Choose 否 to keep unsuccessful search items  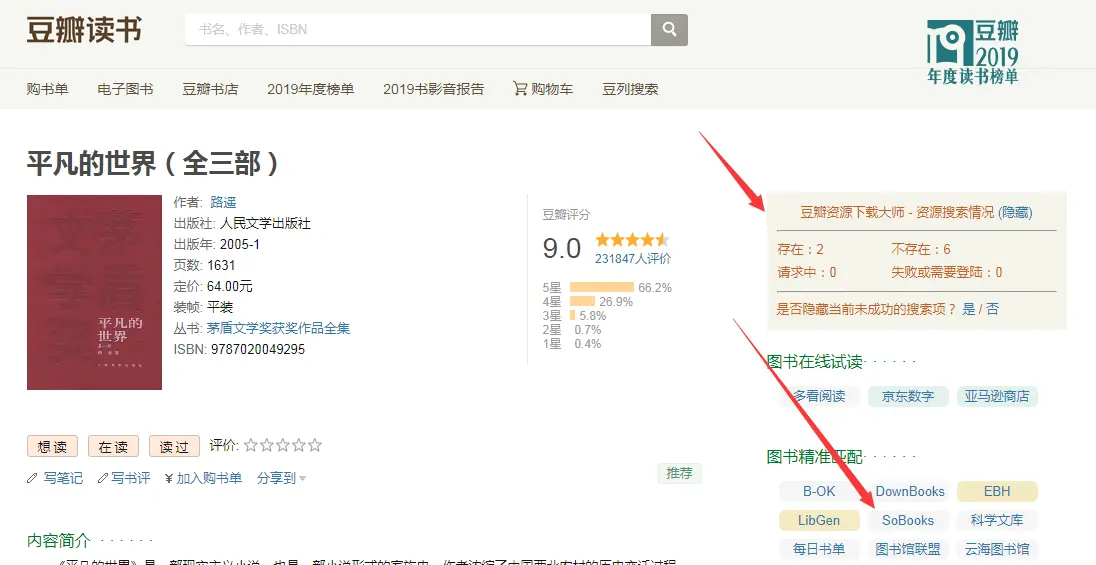993,309
